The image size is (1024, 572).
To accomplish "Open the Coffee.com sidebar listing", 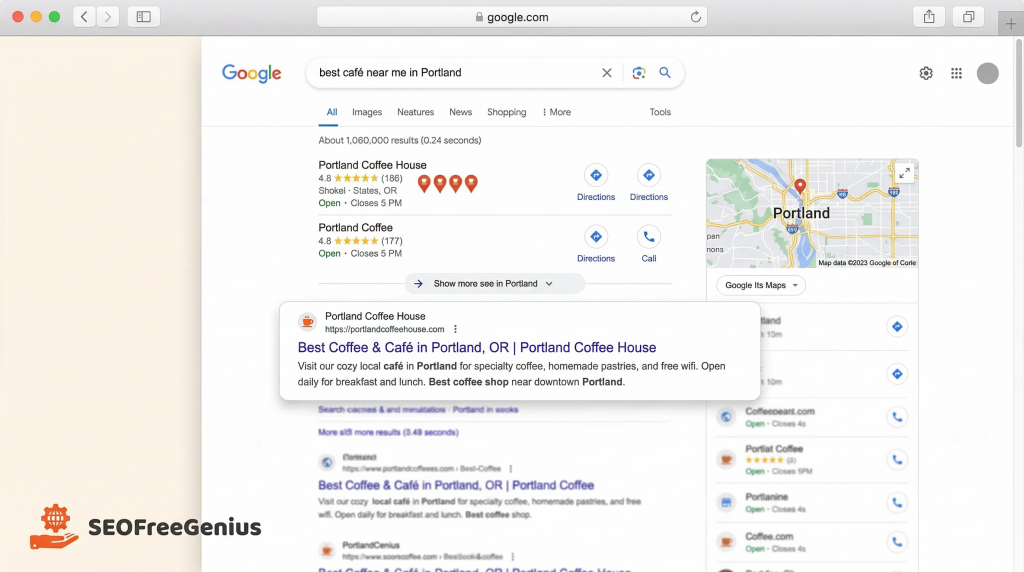I will pyautogui.click(x=769, y=536).
